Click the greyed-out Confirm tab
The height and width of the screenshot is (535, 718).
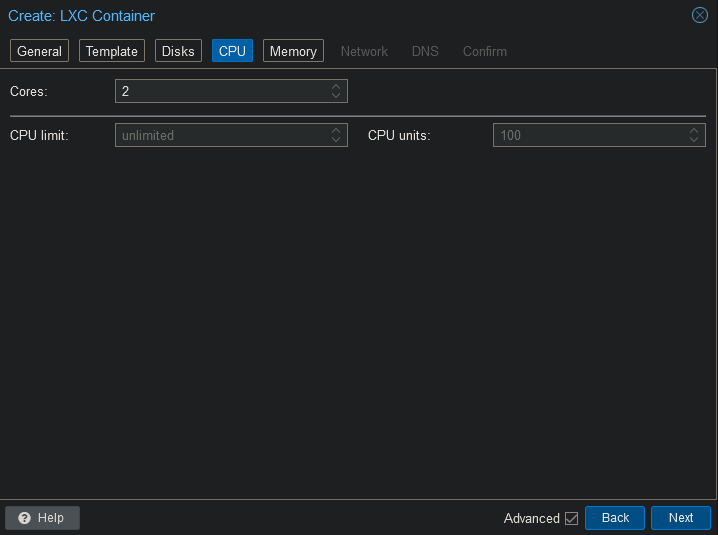coord(484,51)
